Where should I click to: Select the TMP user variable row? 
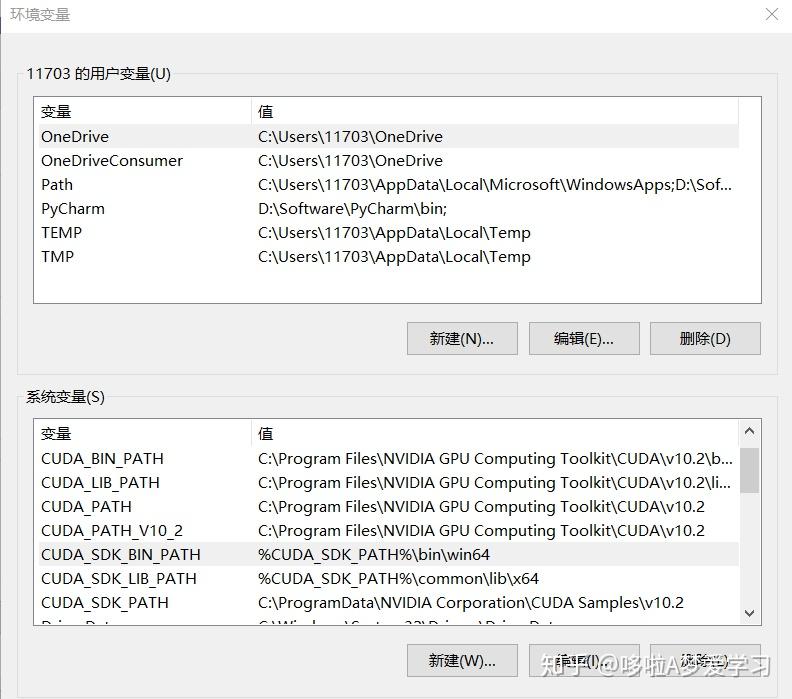tap(58, 257)
